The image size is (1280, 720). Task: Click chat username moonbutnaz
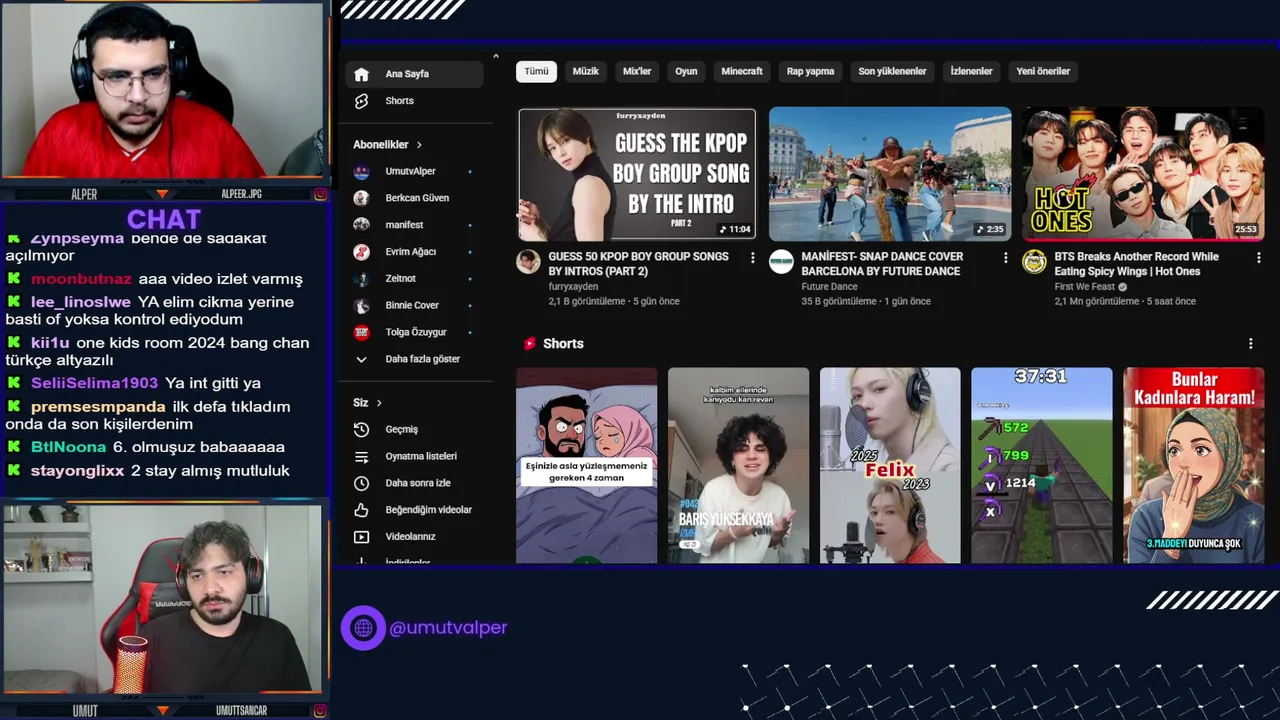pyautogui.click(x=81, y=279)
